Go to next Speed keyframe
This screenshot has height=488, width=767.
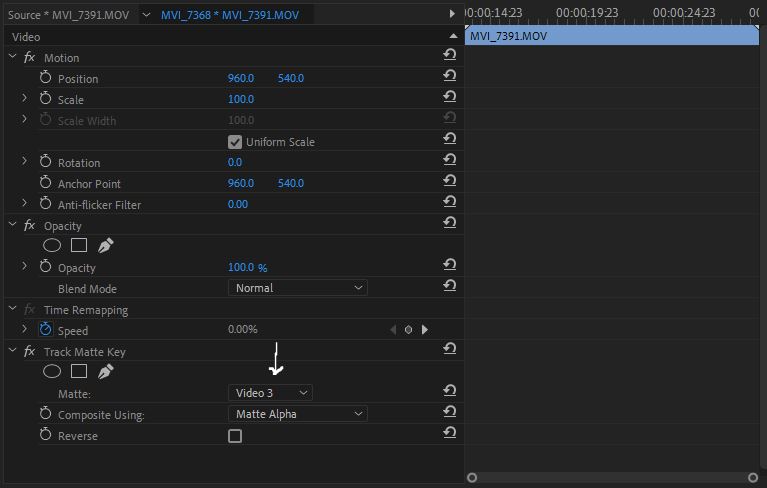425,330
